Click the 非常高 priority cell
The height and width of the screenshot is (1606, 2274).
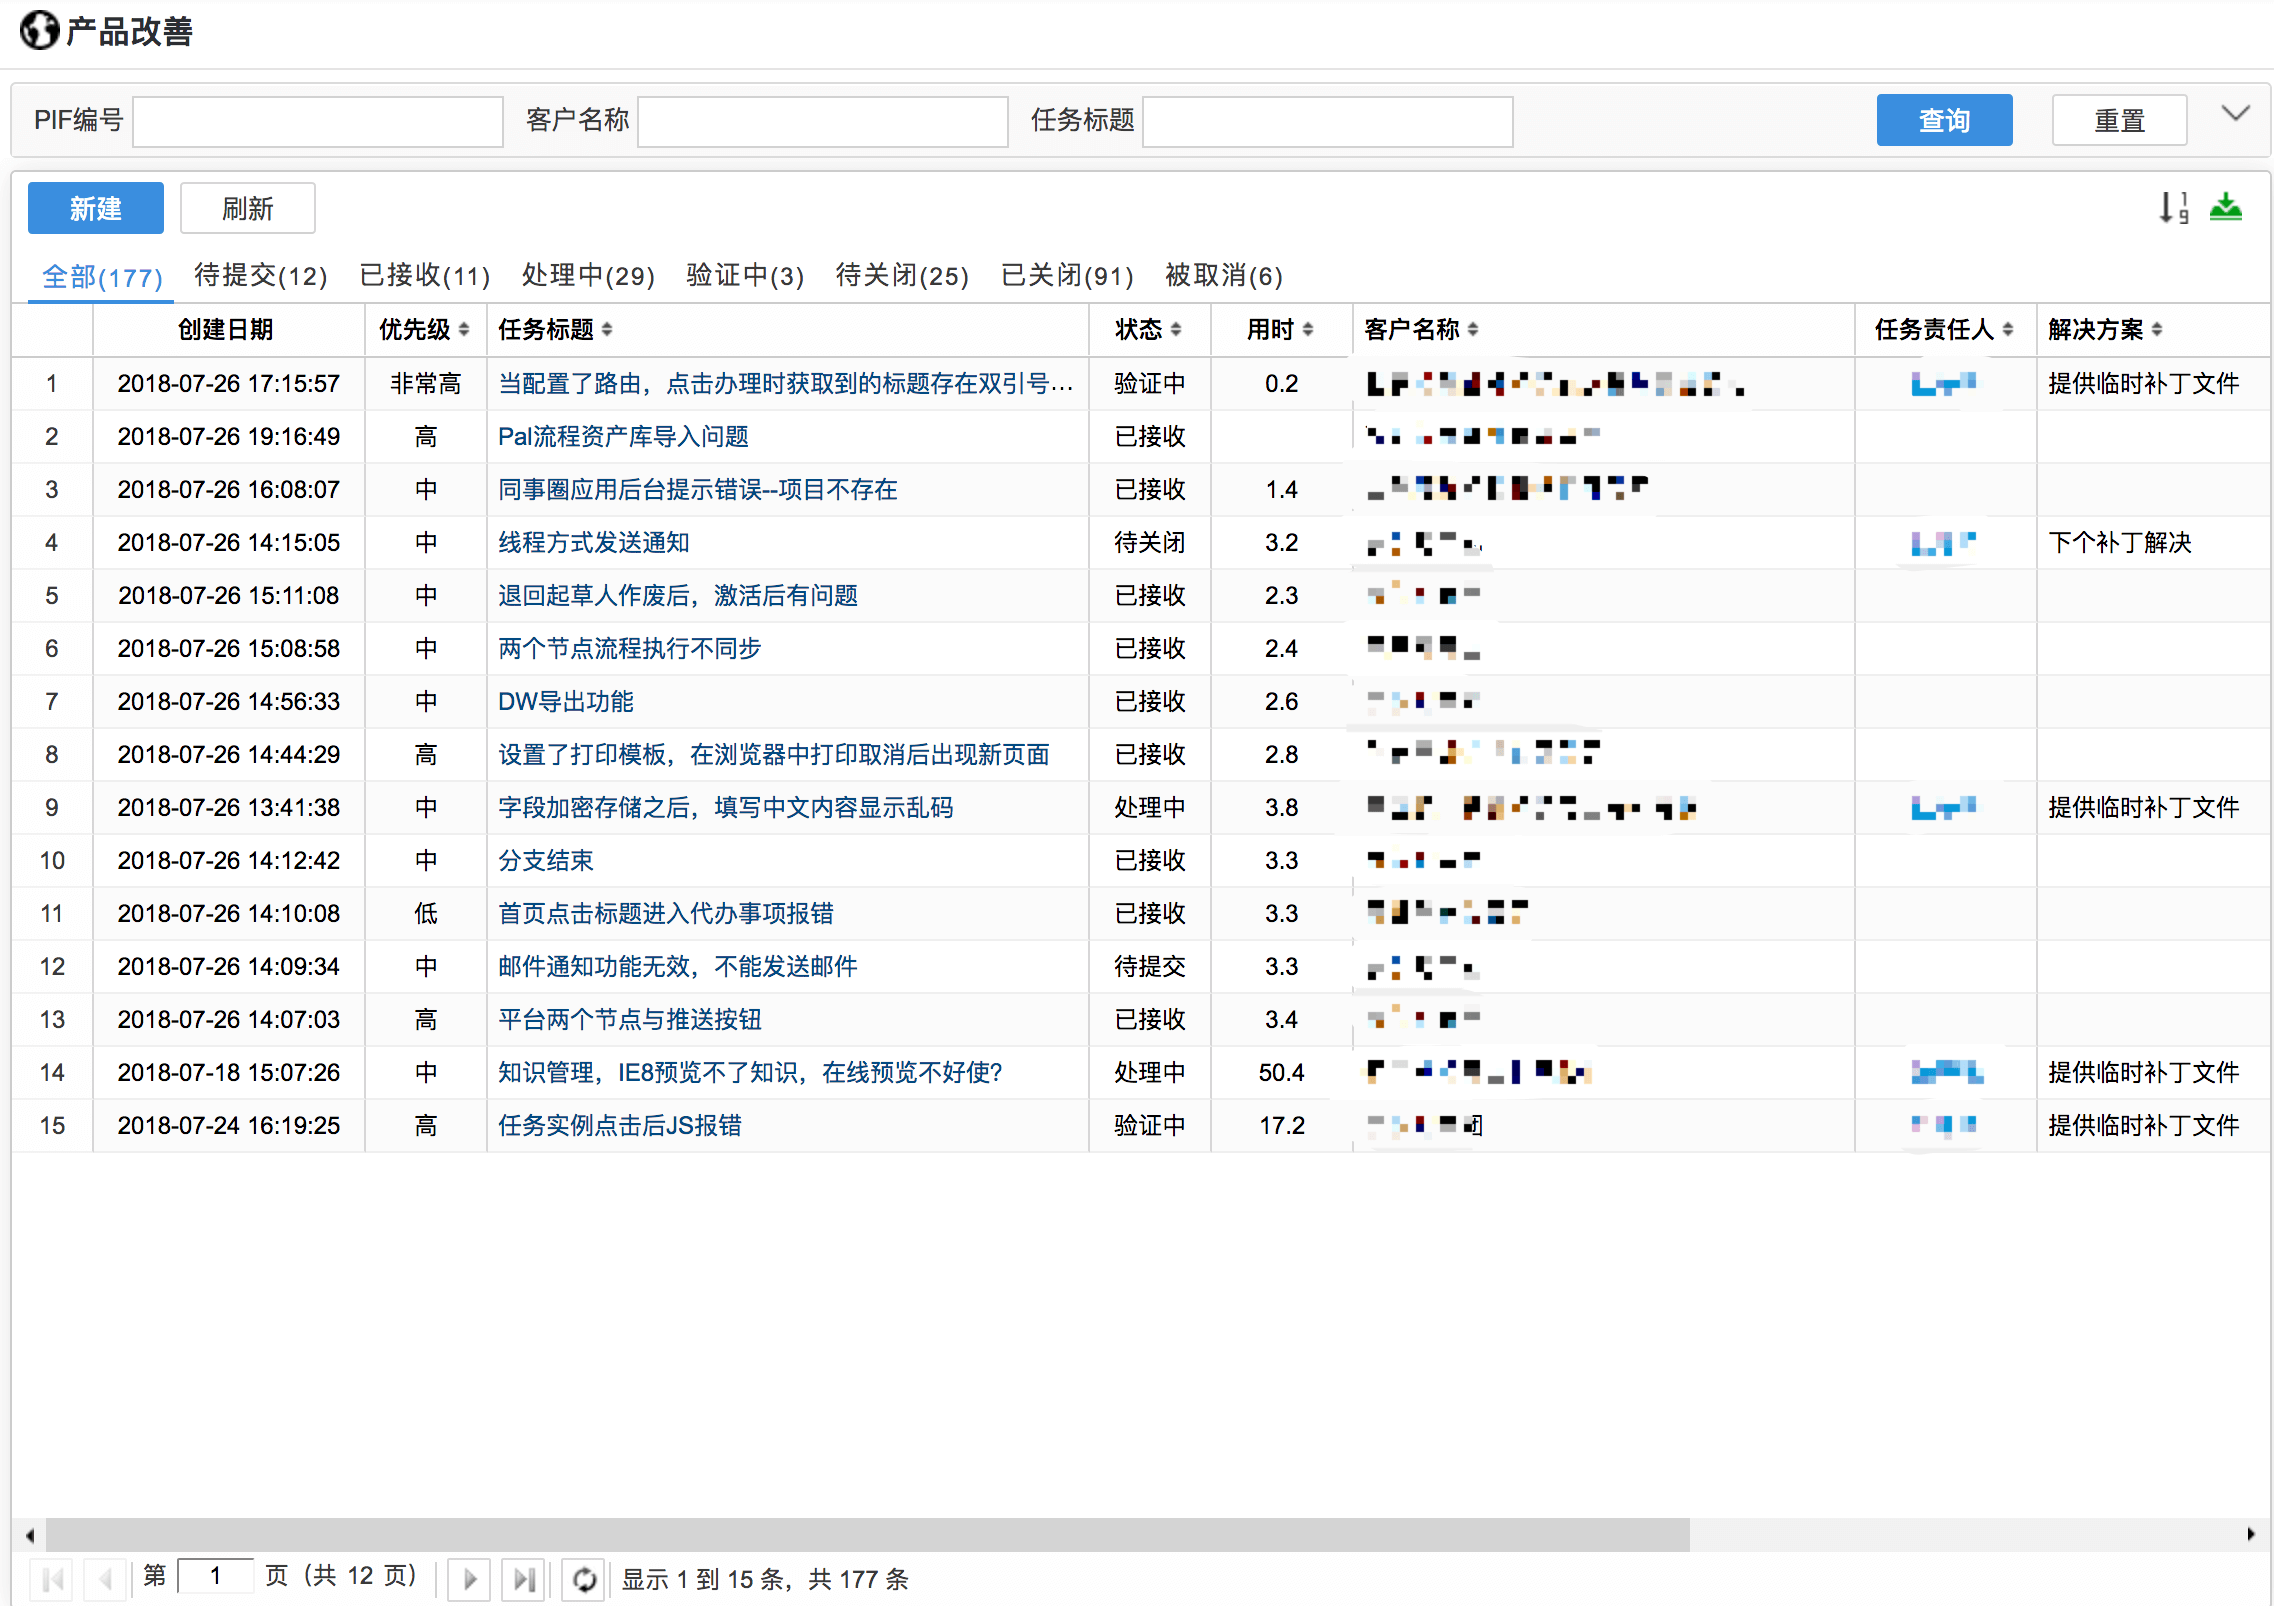point(426,384)
